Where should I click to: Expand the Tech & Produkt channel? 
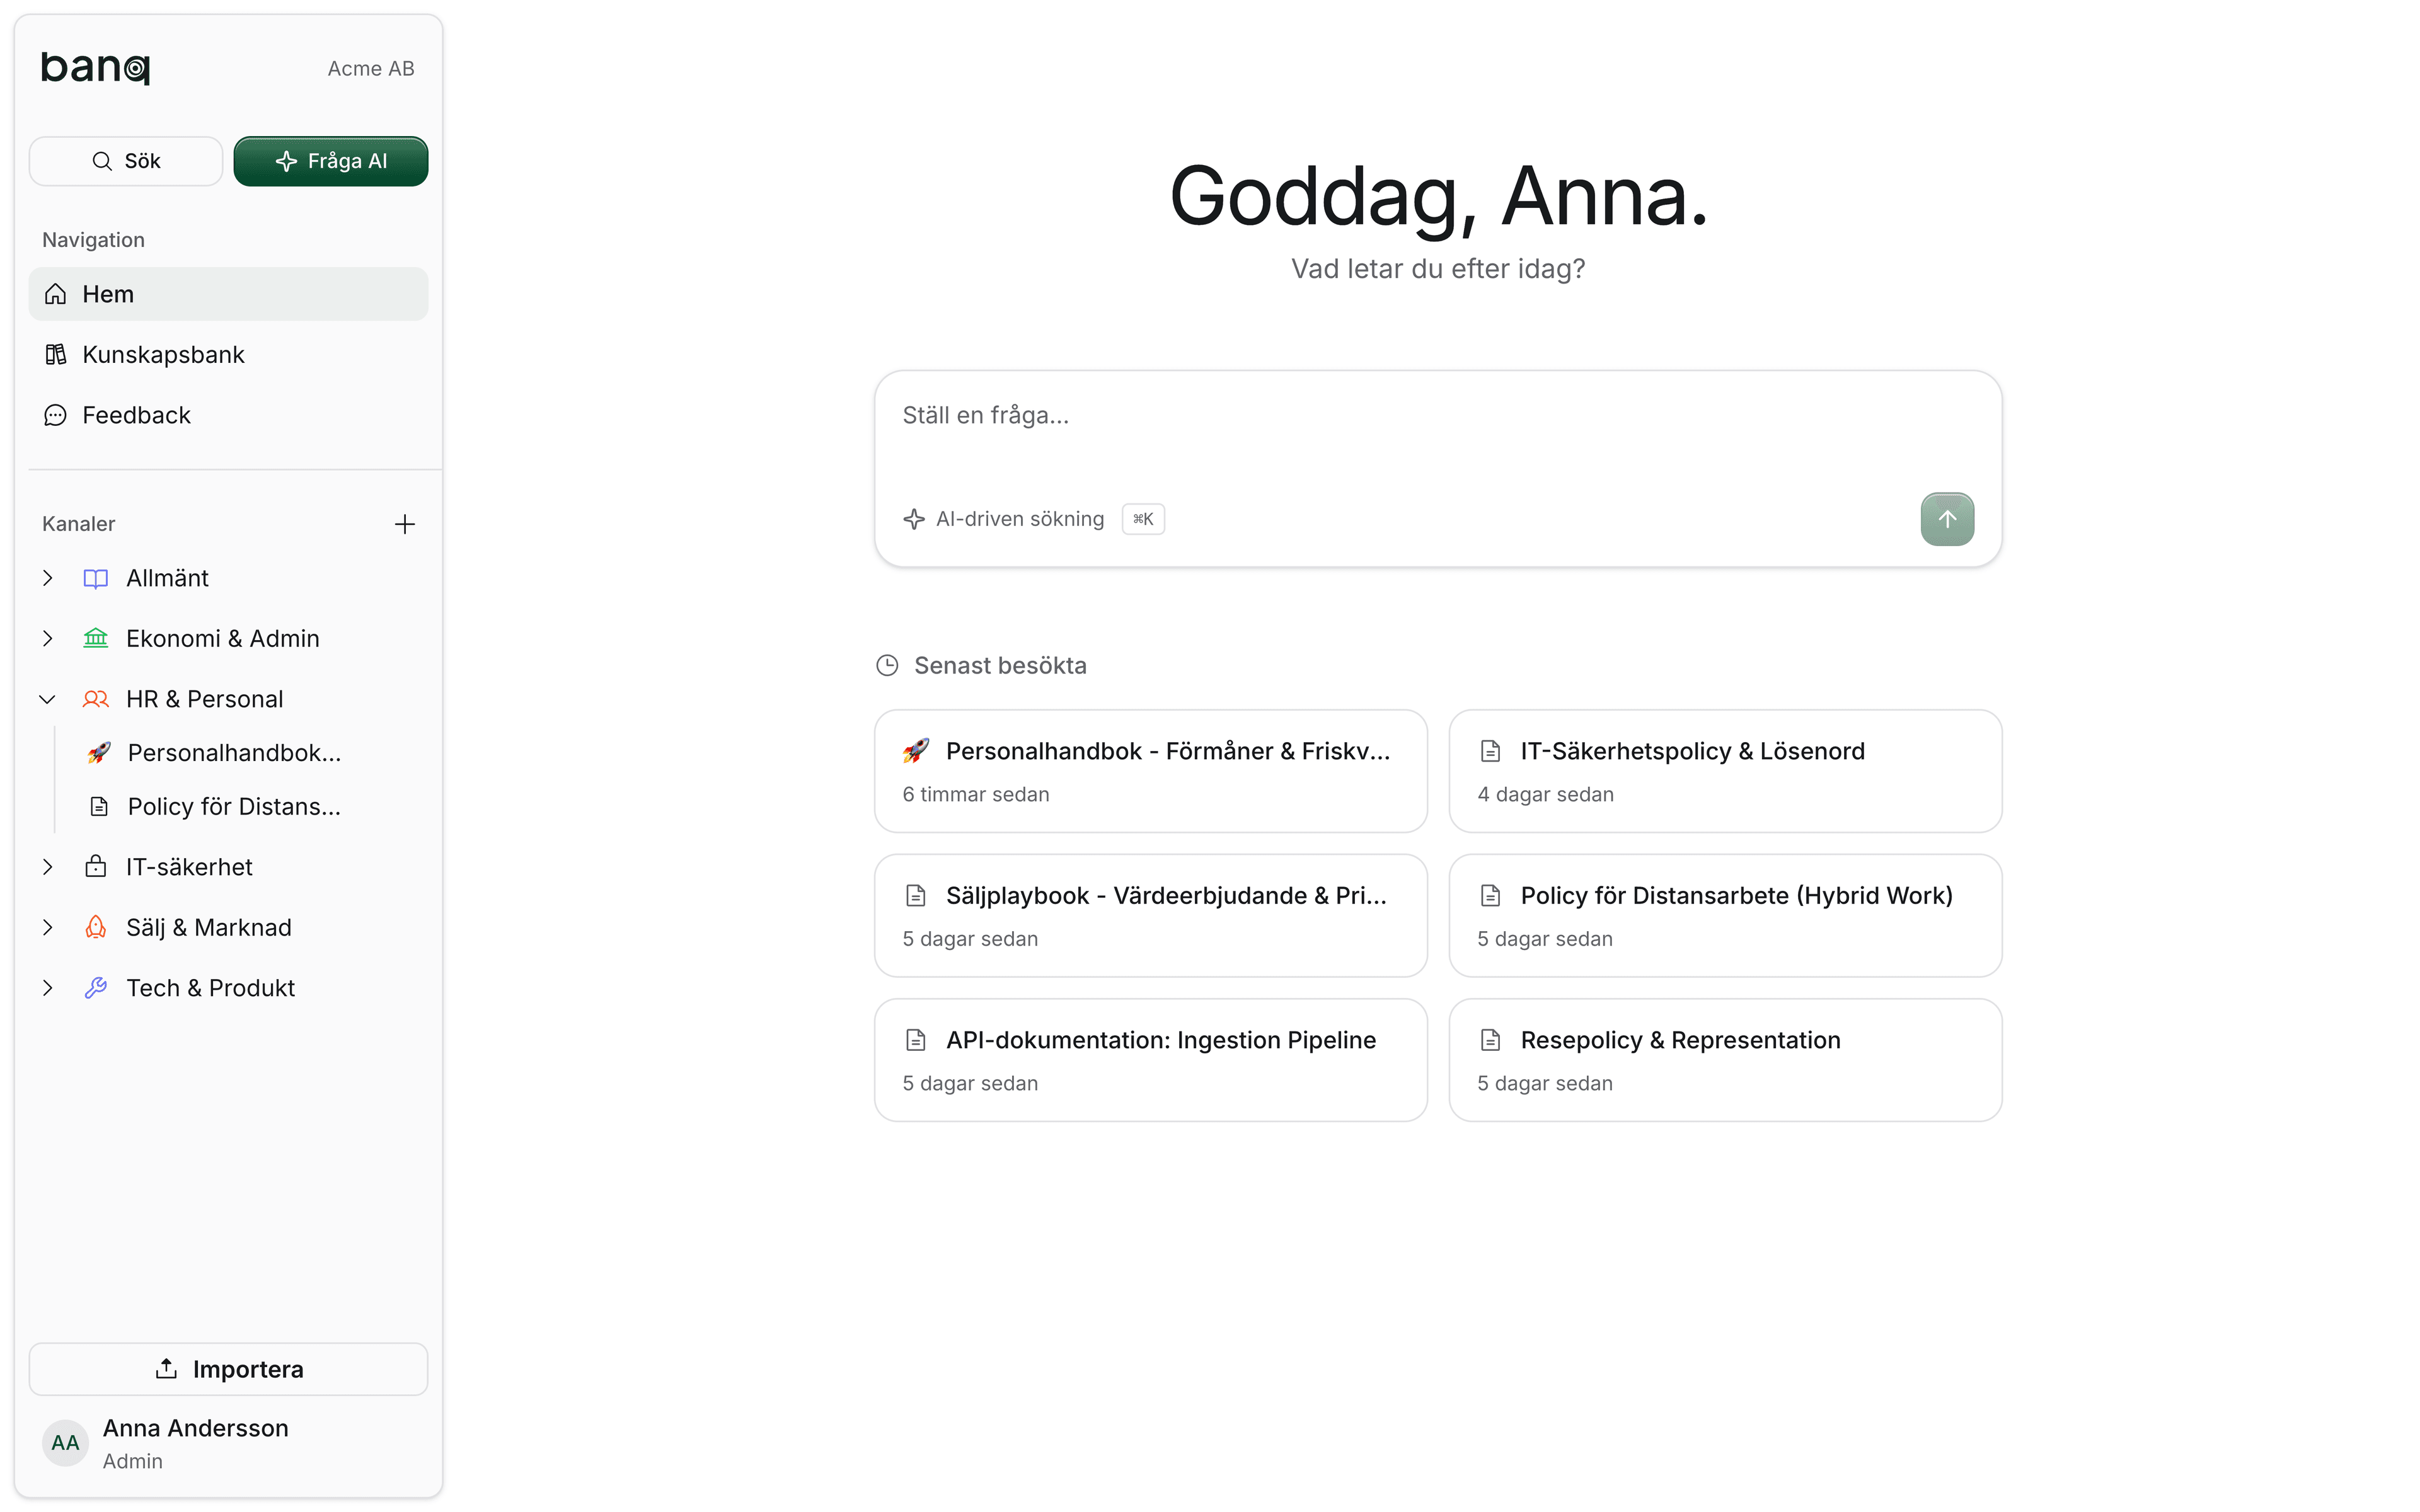(47, 988)
